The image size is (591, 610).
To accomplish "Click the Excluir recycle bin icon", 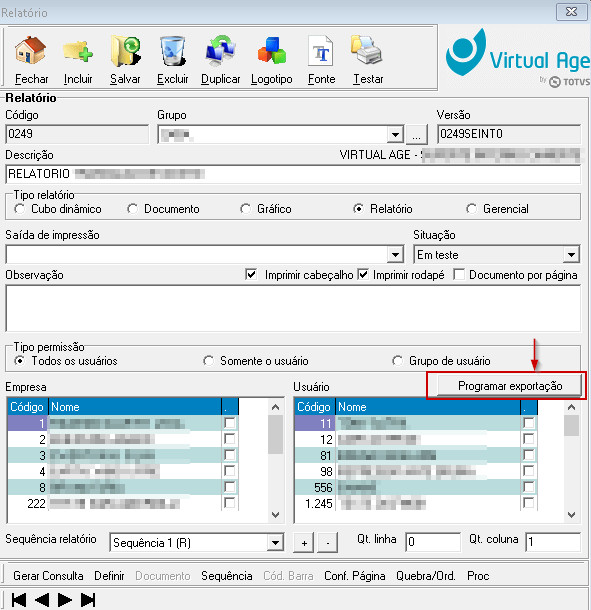I will coord(172,51).
